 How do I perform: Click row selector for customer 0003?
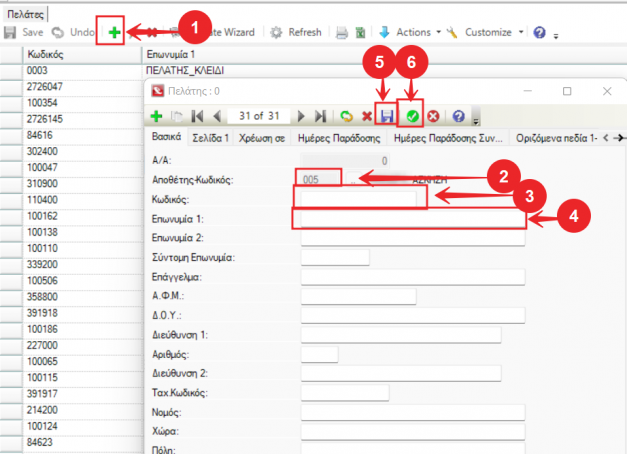pyautogui.click(x=11, y=71)
